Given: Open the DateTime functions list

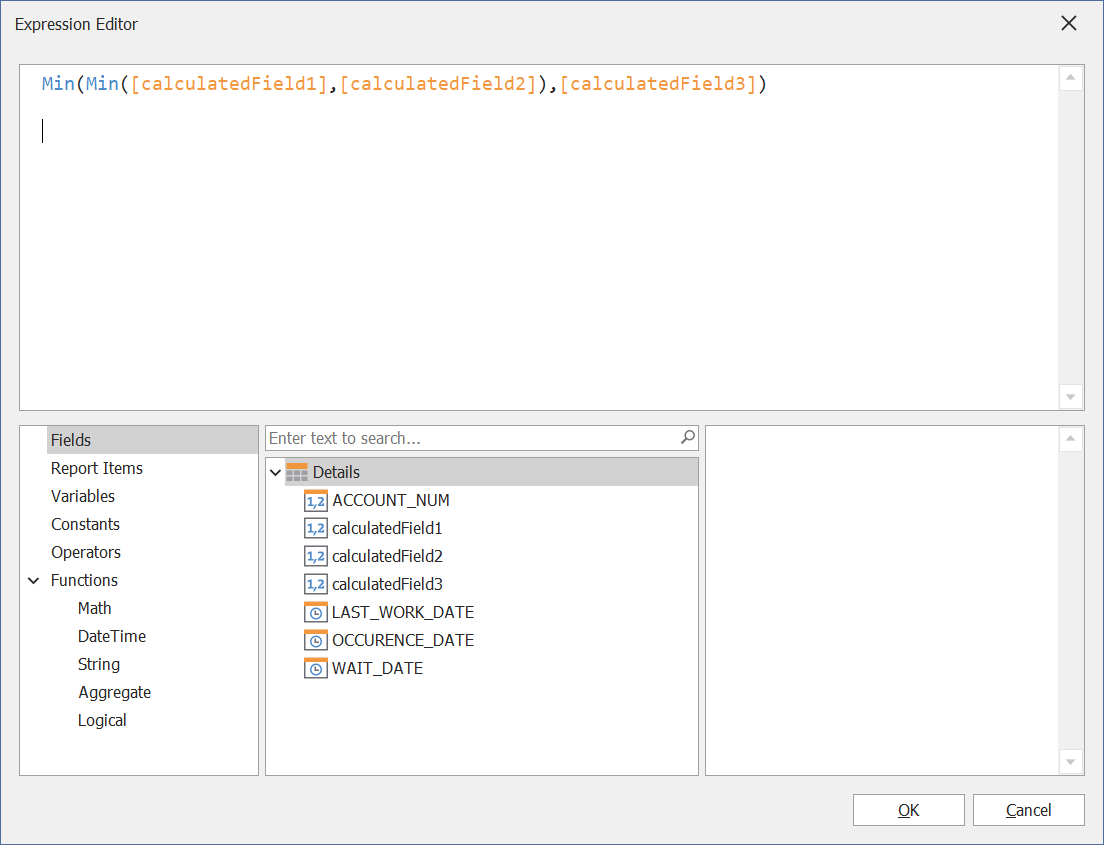Looking at the screenshot, I should click(111, 636).
